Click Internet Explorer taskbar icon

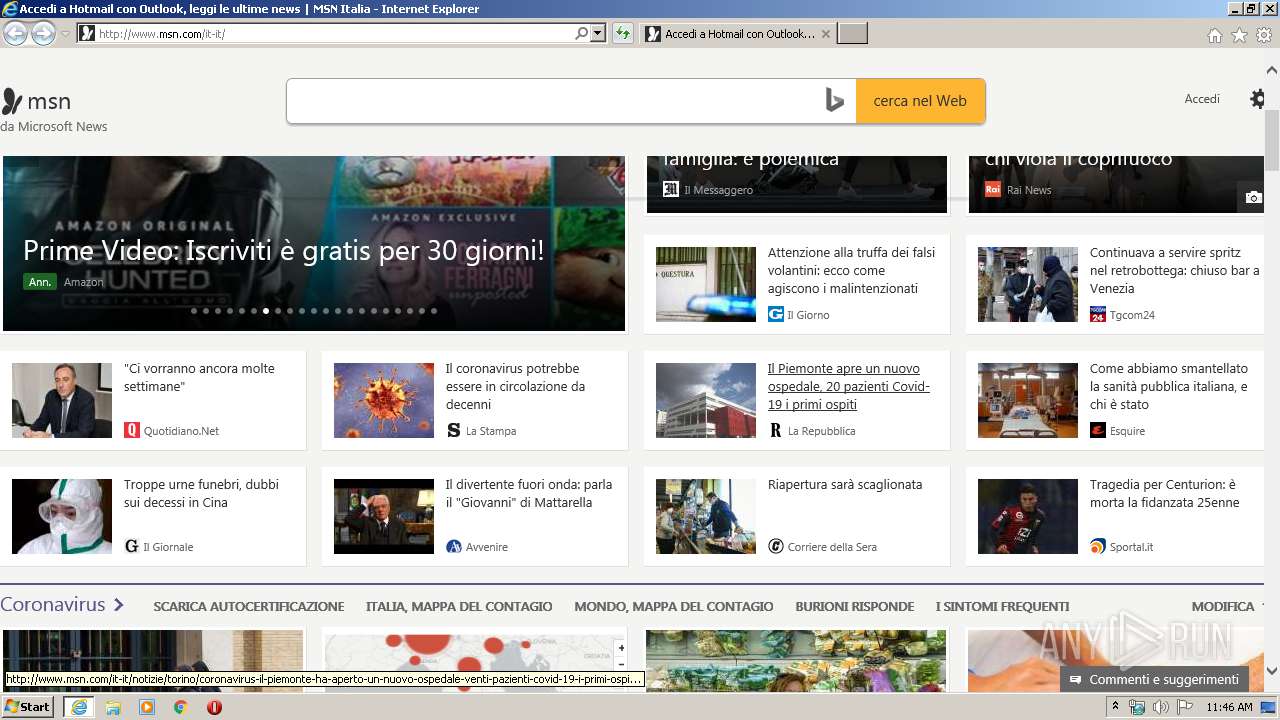coord(79,707)
